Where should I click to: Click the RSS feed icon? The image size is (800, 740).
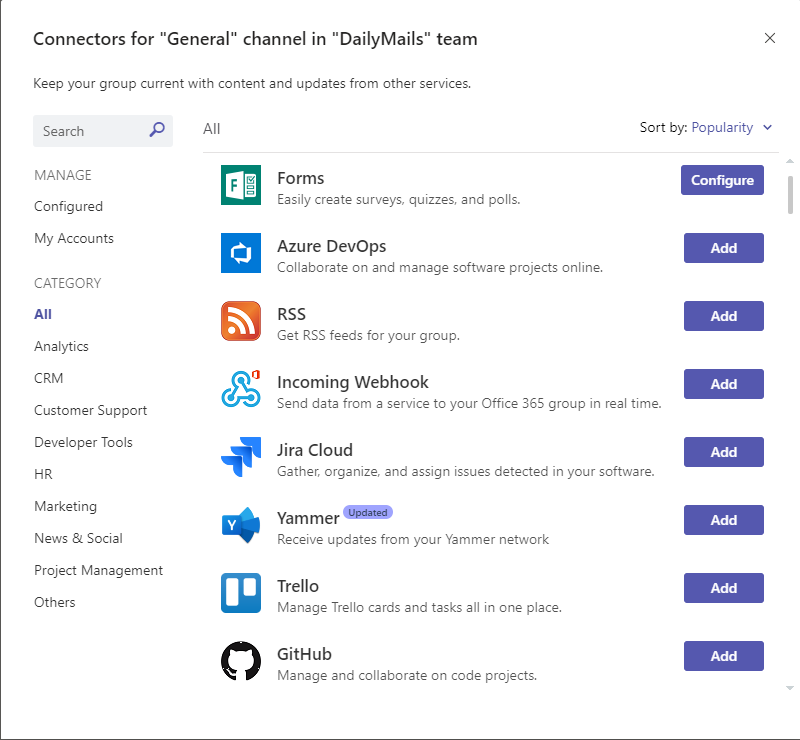pyautogui.click(x=240, y=321)
